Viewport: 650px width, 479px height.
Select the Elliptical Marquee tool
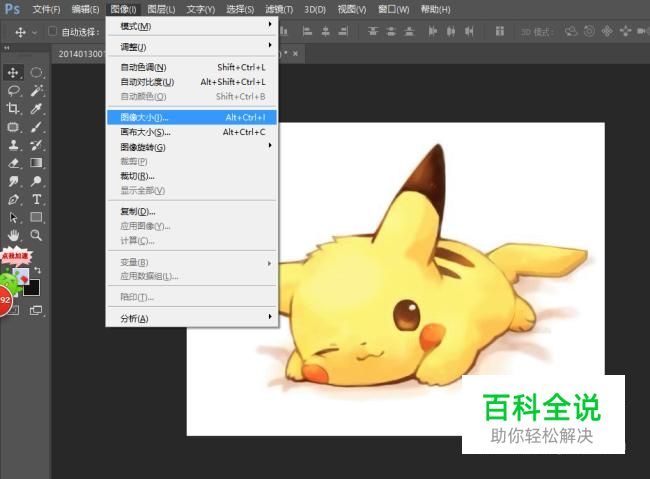36,73
